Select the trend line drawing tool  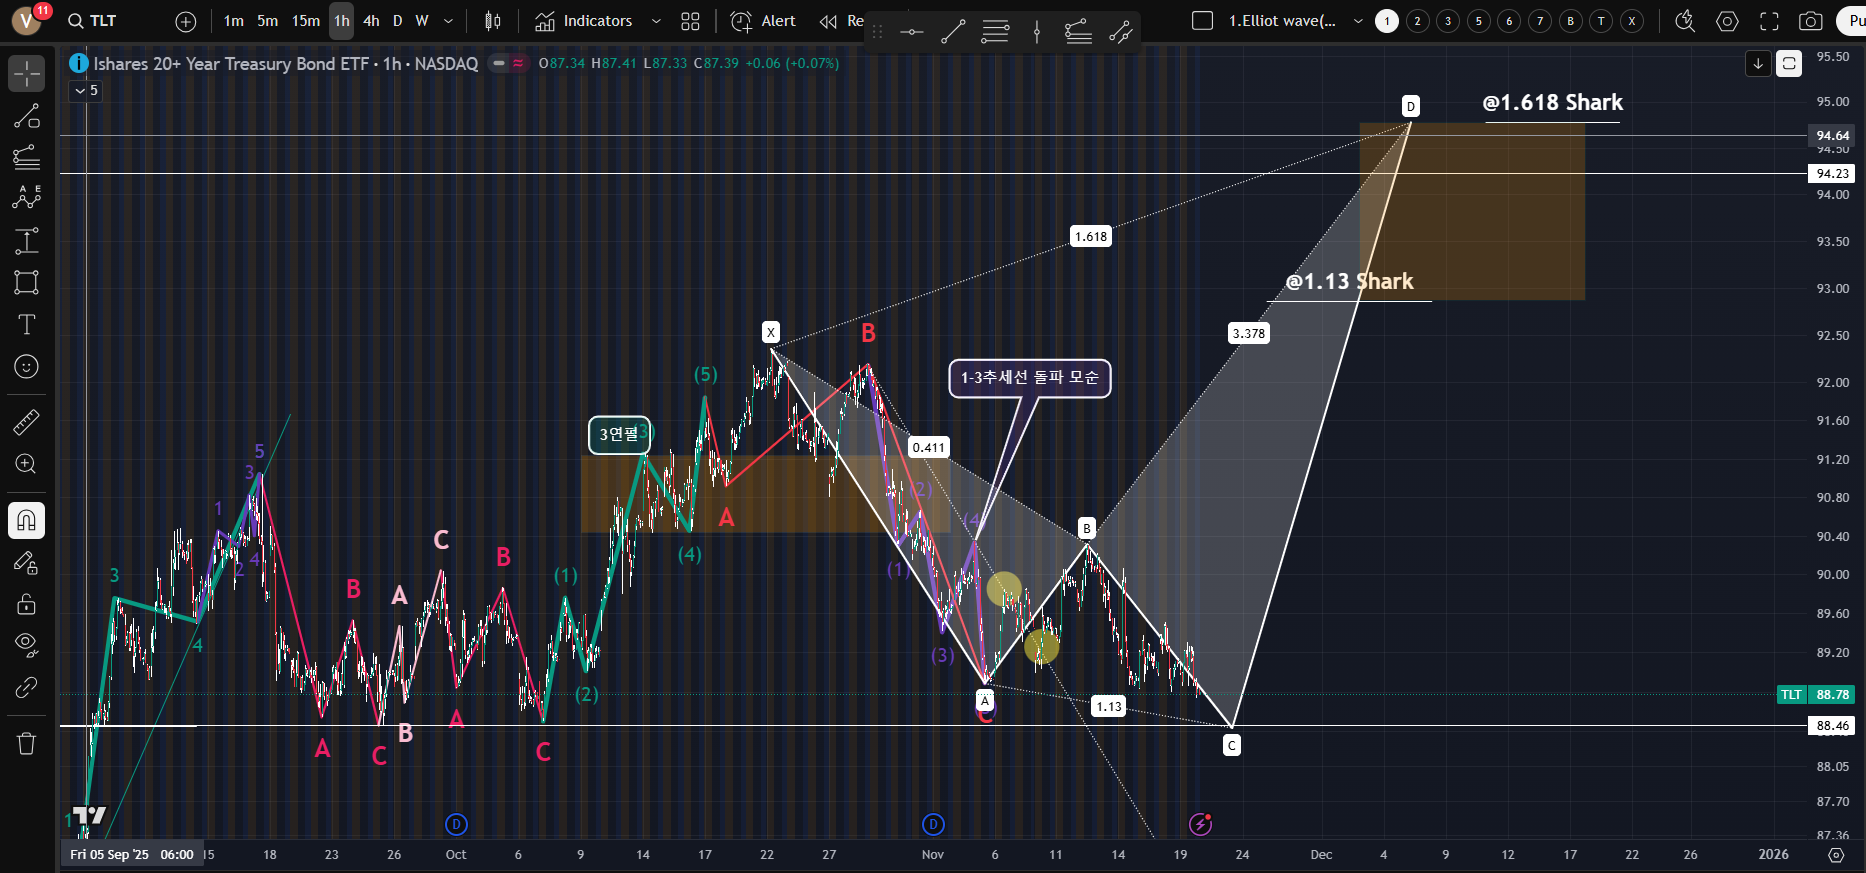[27, 116]
